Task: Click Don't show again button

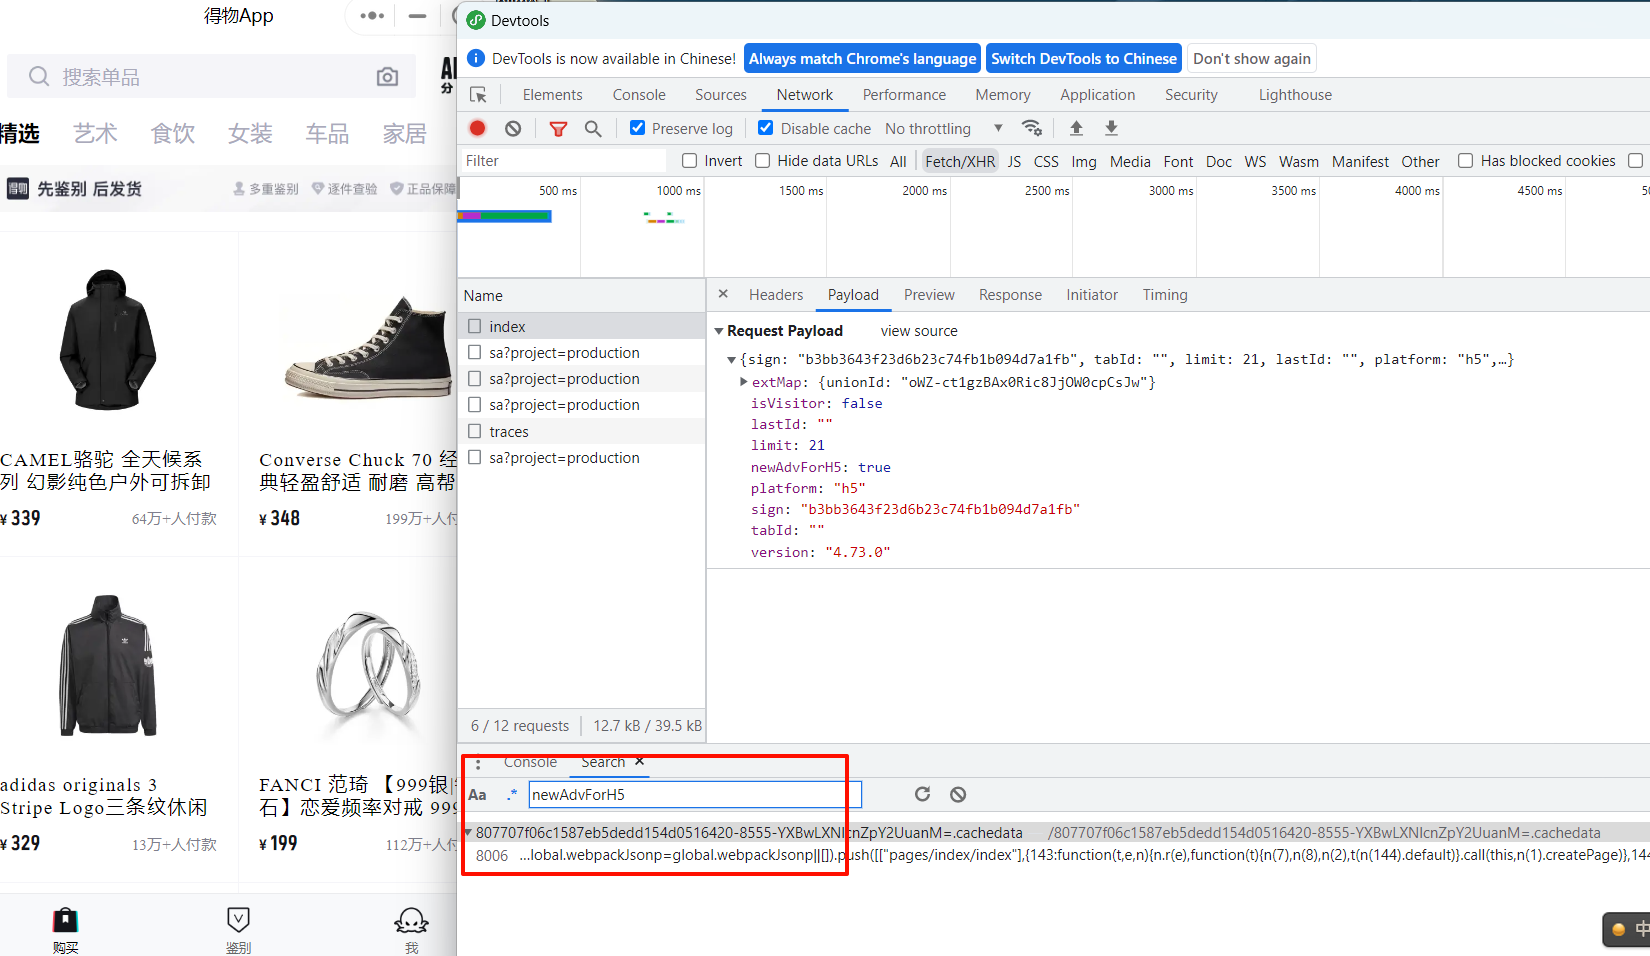Action: tap(1252, 58)
